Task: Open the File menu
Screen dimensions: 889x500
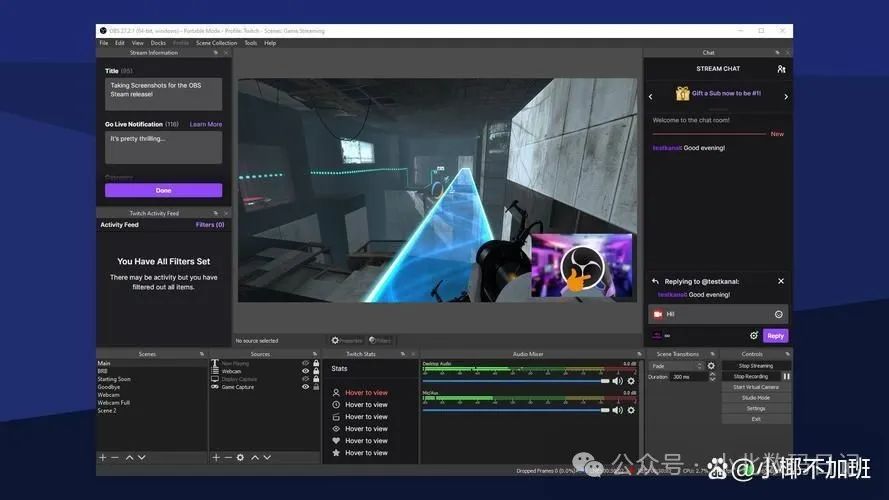Action: [x=104, y=43]
